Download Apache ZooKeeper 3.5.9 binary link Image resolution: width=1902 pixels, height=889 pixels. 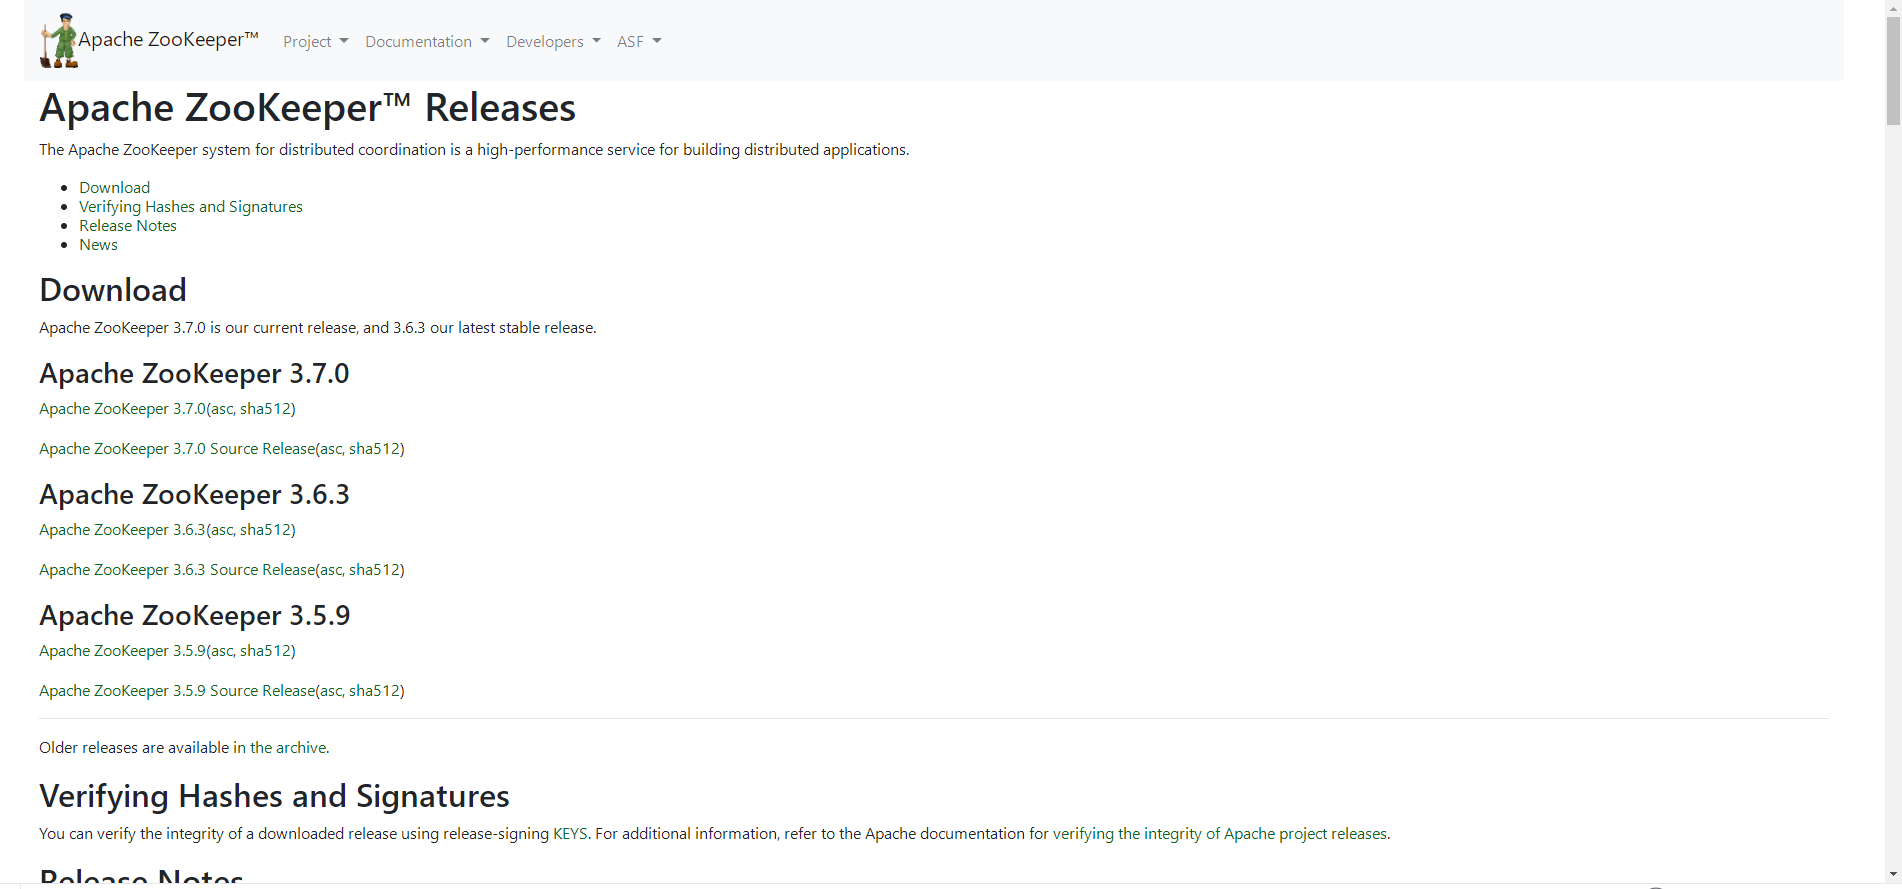122,651
